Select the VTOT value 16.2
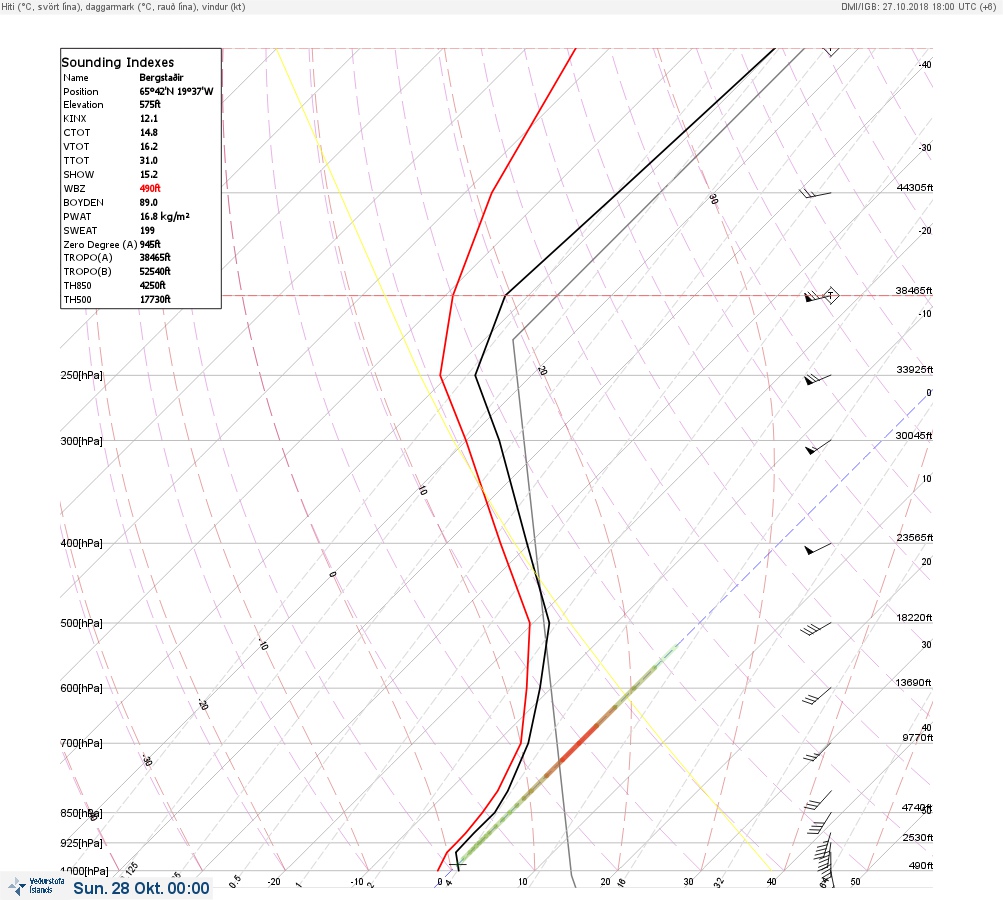 click(148, 146)
